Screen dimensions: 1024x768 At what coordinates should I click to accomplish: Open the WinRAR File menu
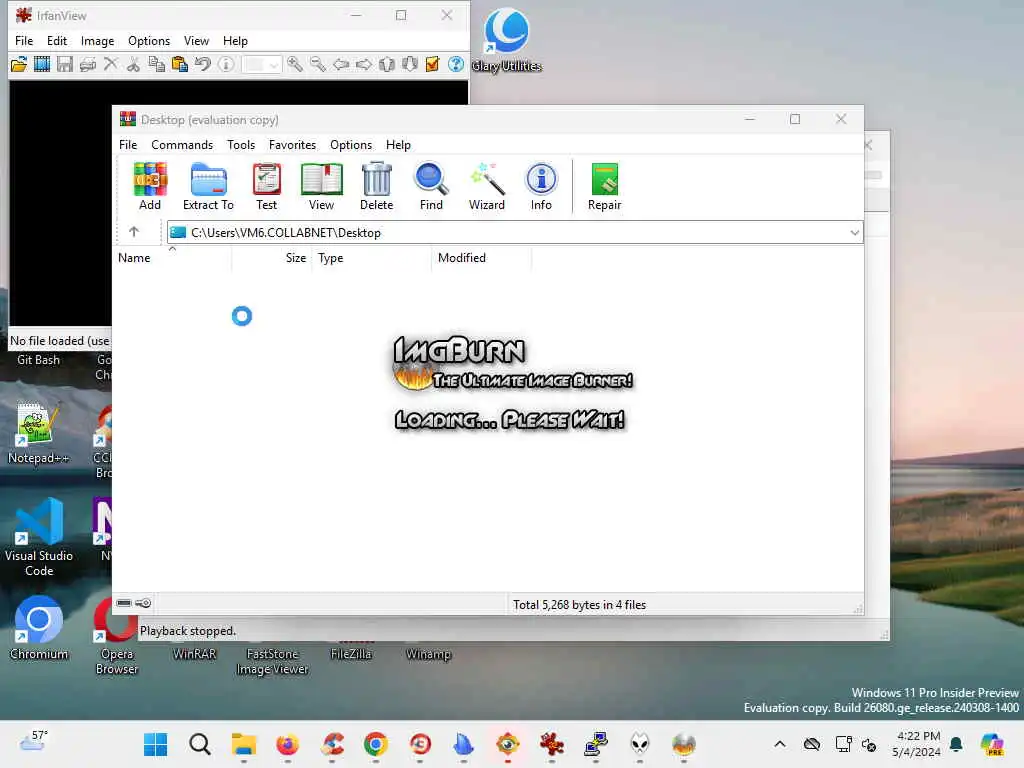128,145
